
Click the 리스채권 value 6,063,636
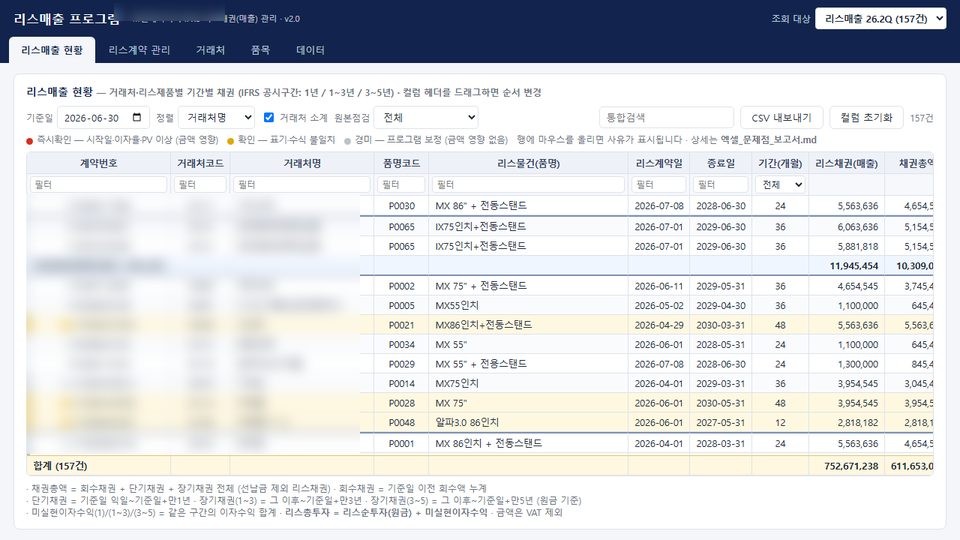pyautogui.click(x=858, y=227)
